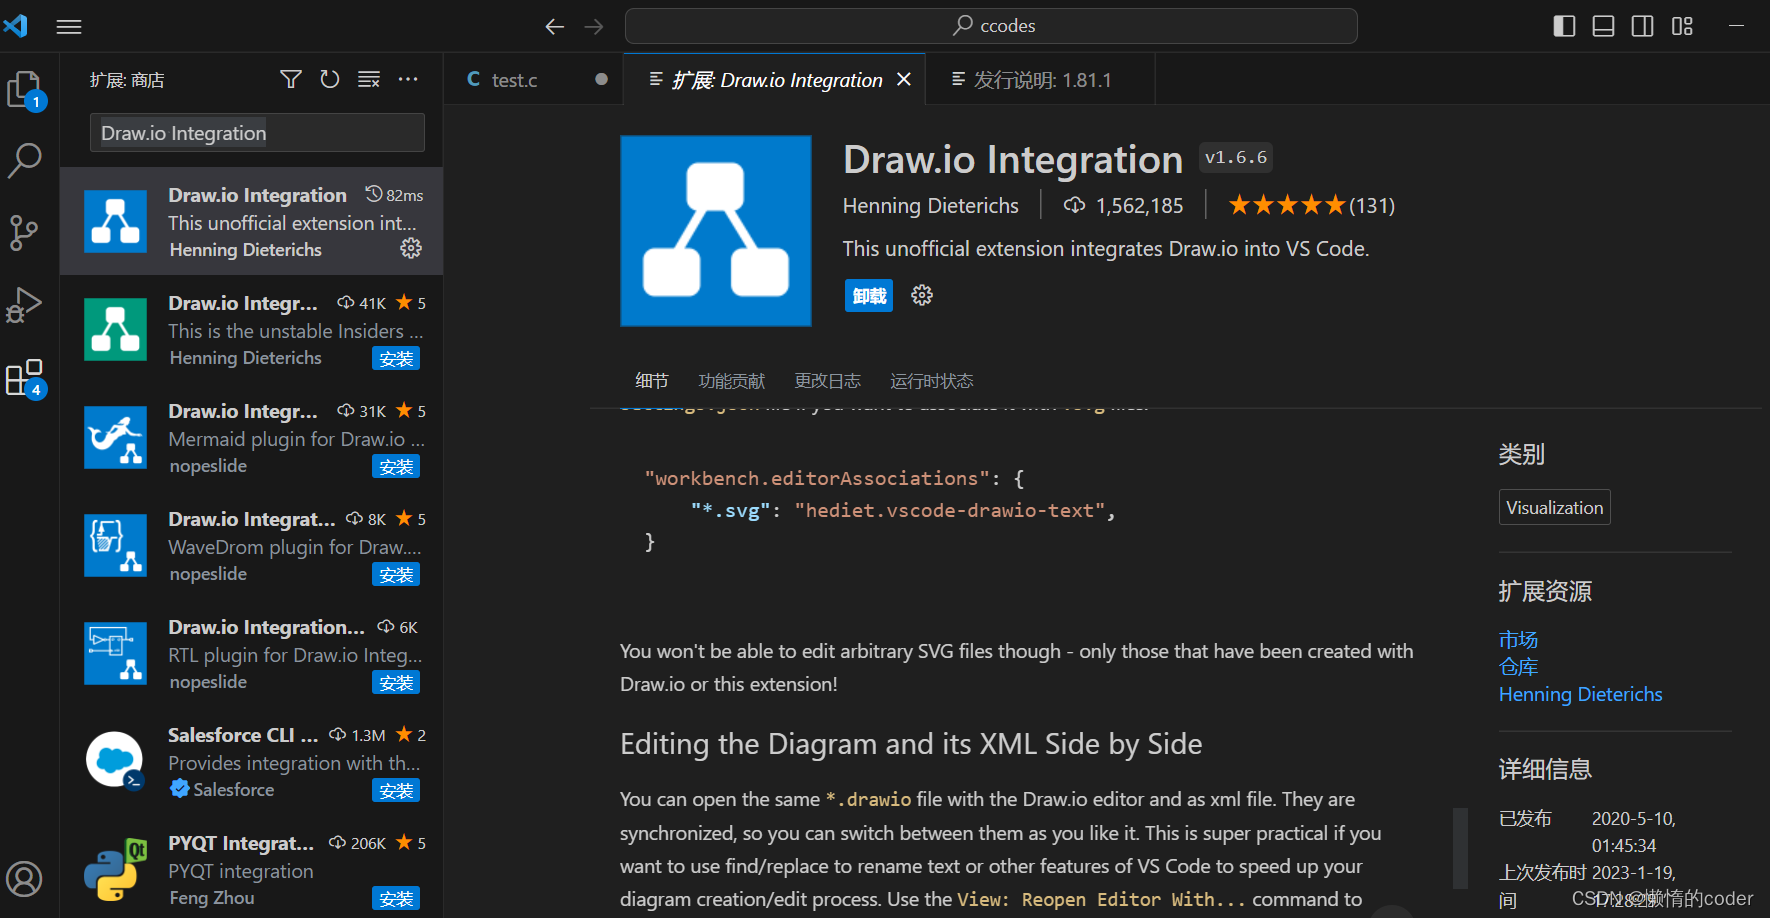The height and width of the screenshot is (918, 1770).
Task: Open the Henning Dieterichs resource link
Action: click(1580, 694)
